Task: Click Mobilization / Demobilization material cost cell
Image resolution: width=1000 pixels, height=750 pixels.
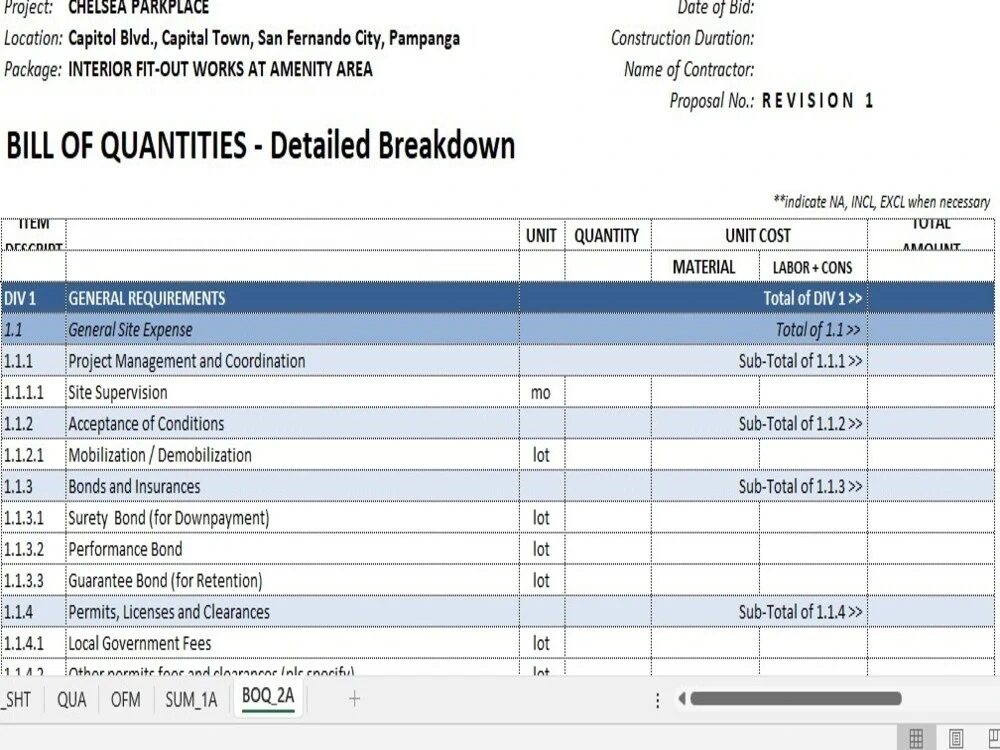Action: [705, 455]
